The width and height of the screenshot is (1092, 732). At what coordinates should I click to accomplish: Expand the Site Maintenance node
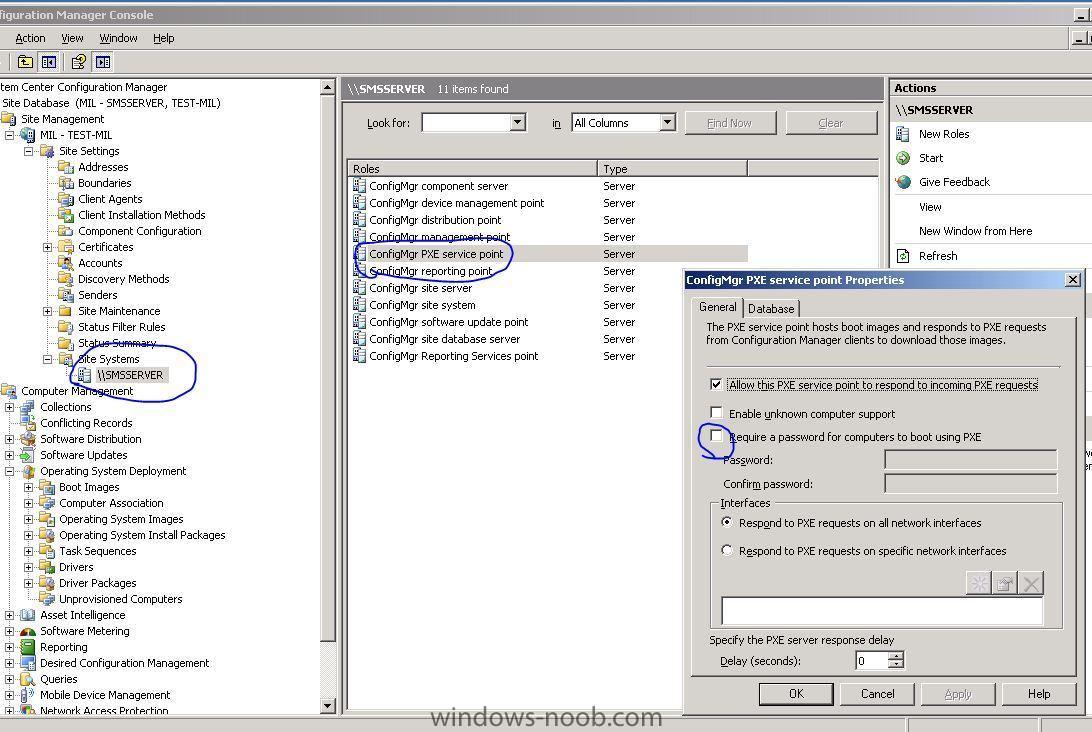point(47,311)
